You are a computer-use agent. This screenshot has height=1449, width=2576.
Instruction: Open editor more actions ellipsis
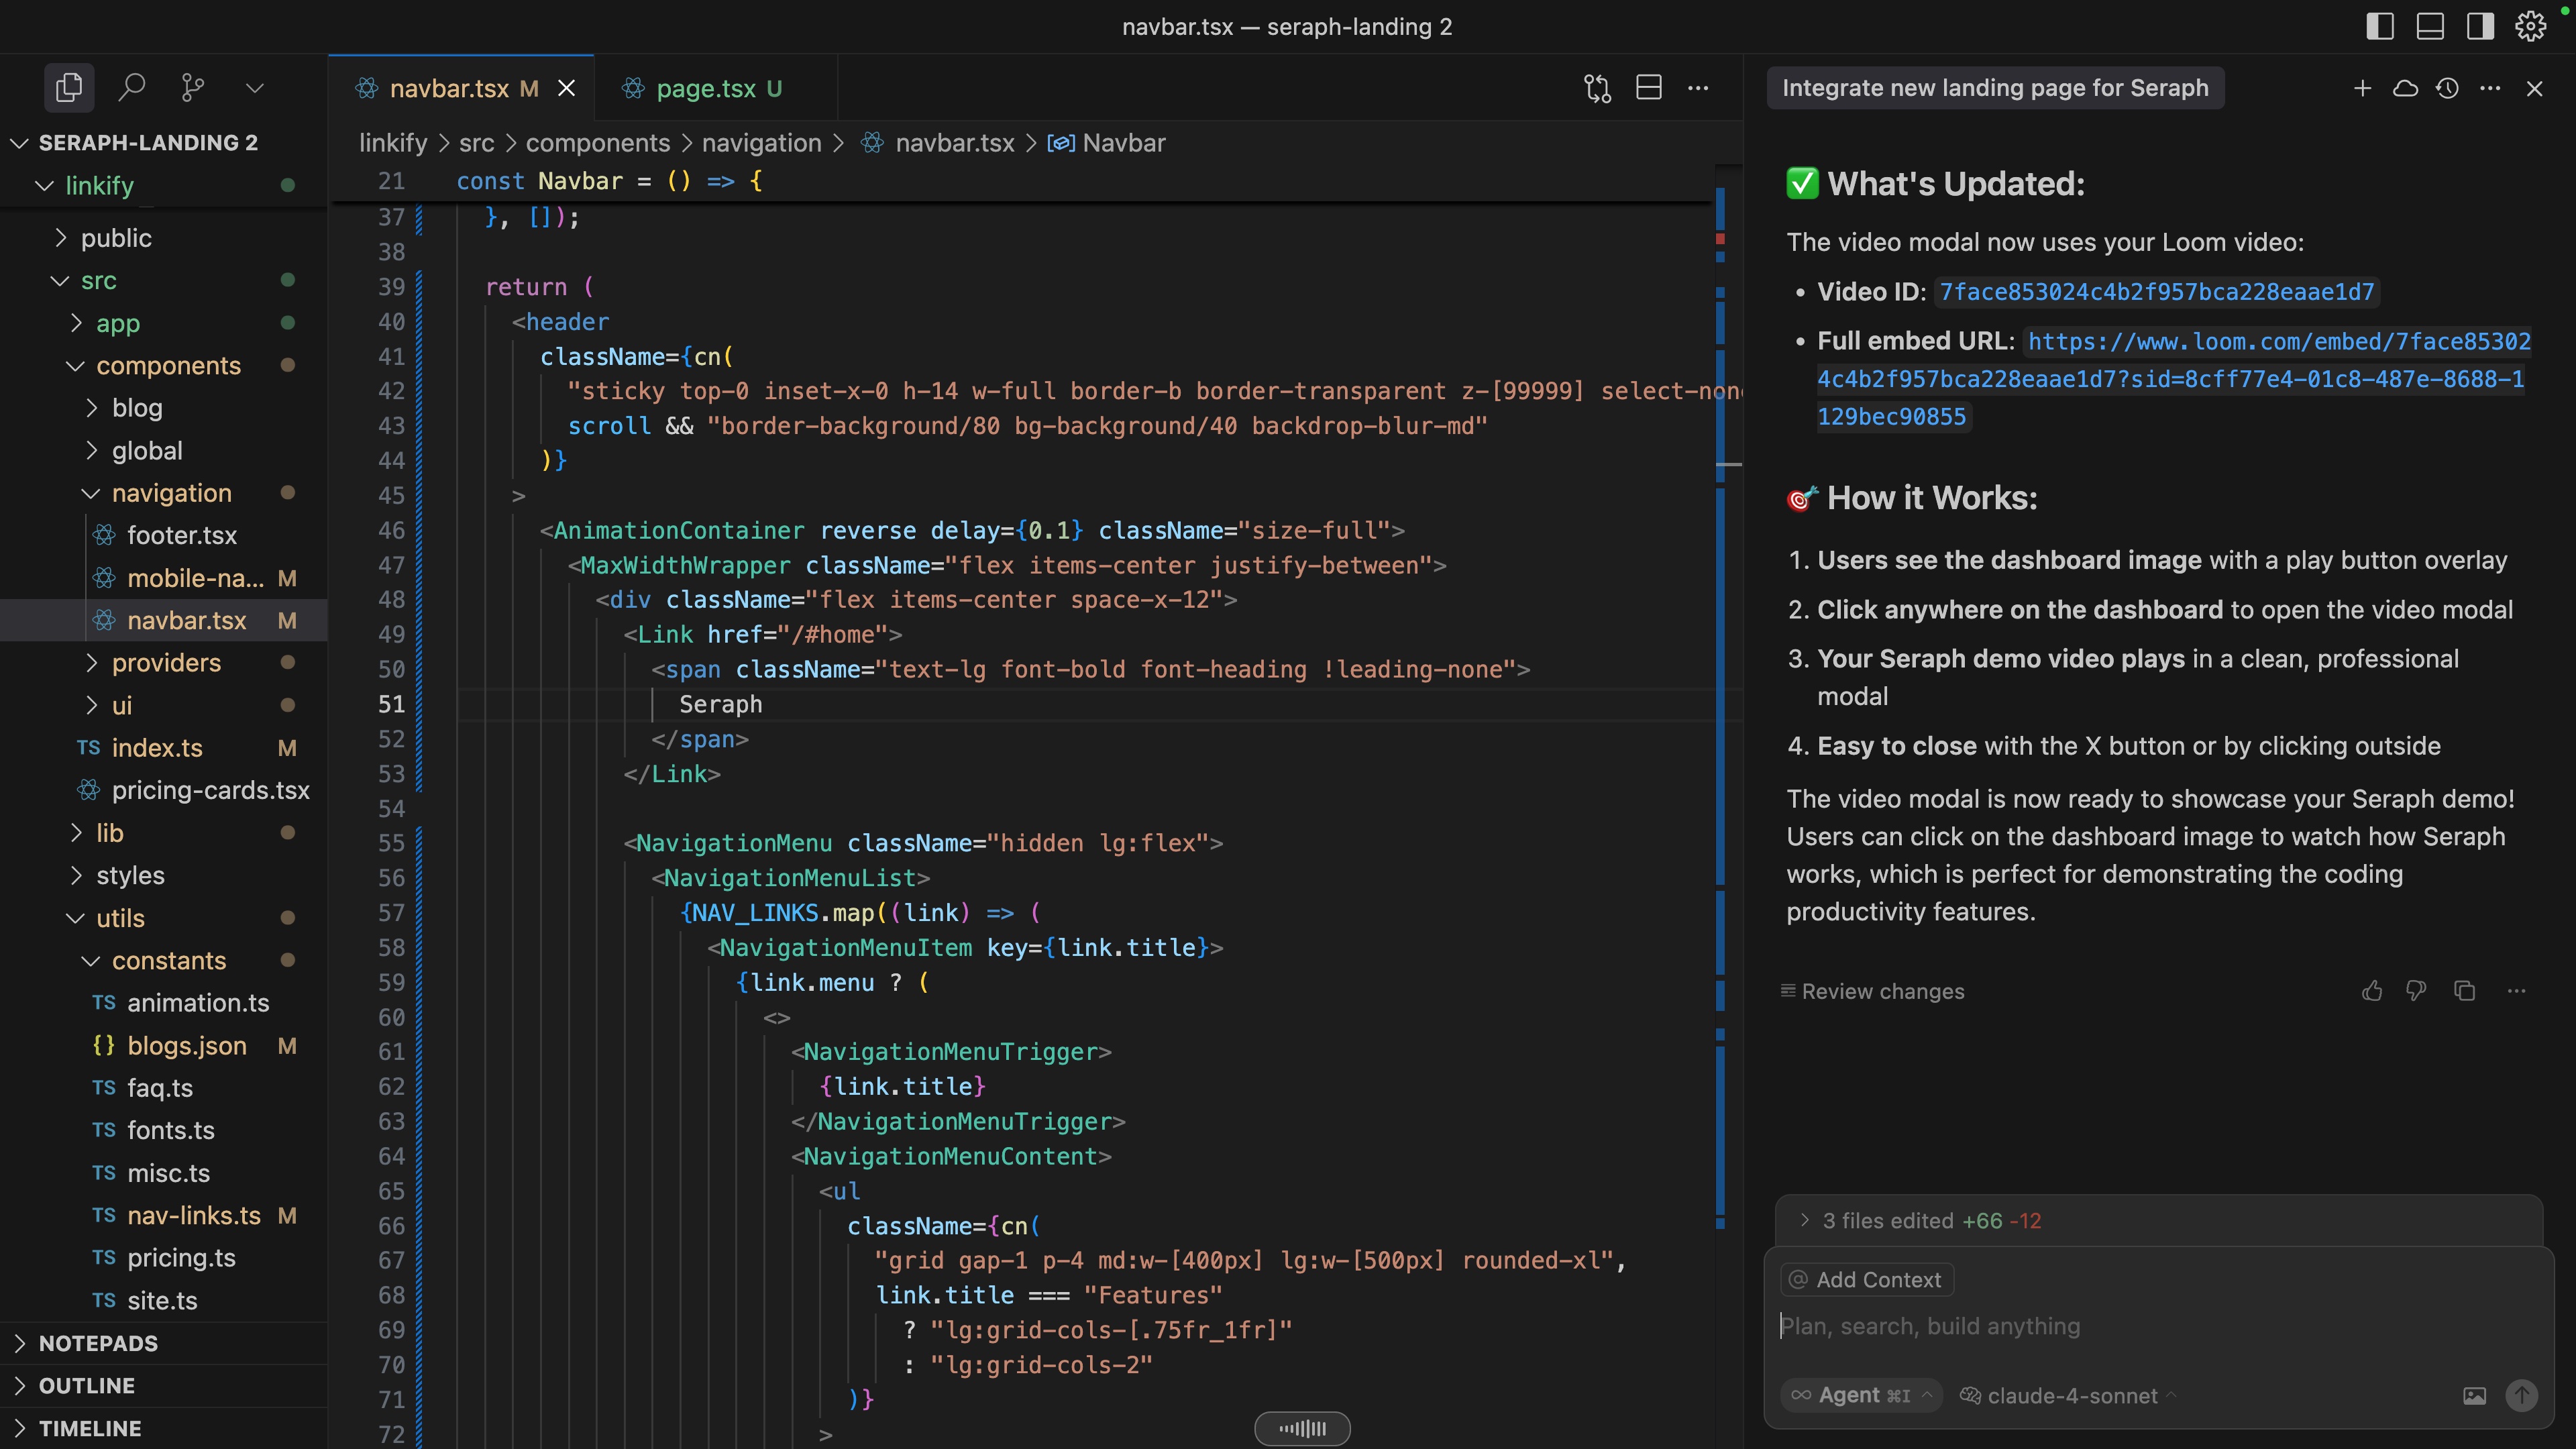point(1698,88)
